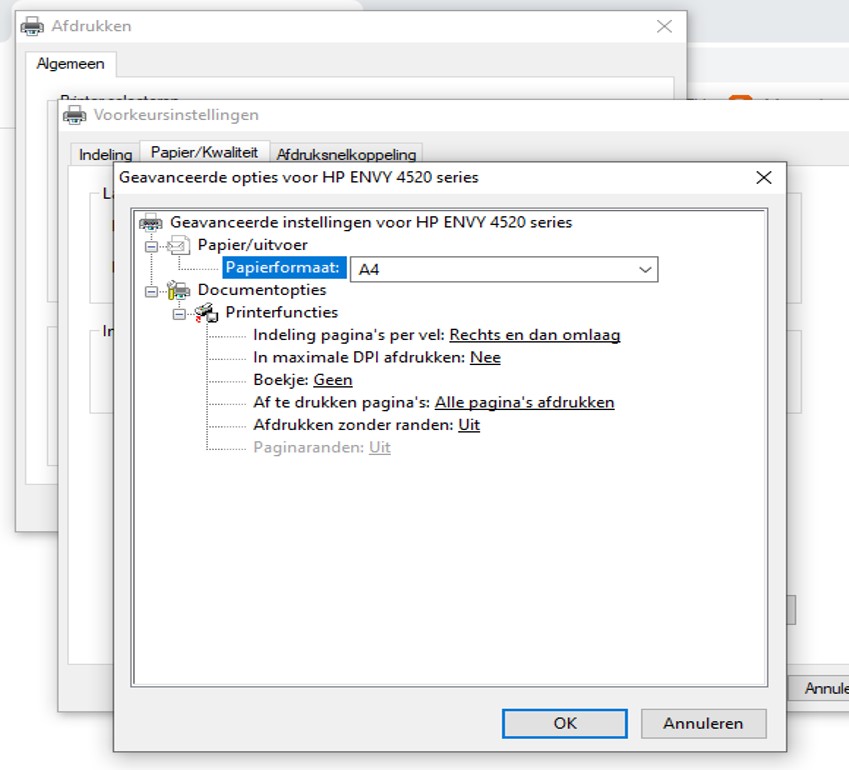849x770 pixels.
Task: Collapse the Documentopties tree node
Action: pos(152,291)
